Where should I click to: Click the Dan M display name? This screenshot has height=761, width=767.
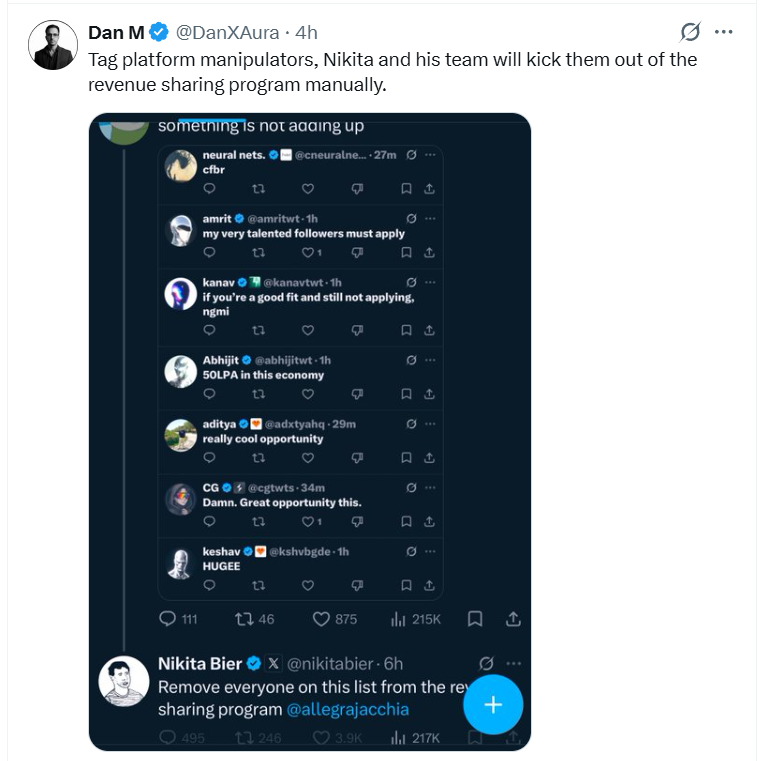(x=116, y=33)
